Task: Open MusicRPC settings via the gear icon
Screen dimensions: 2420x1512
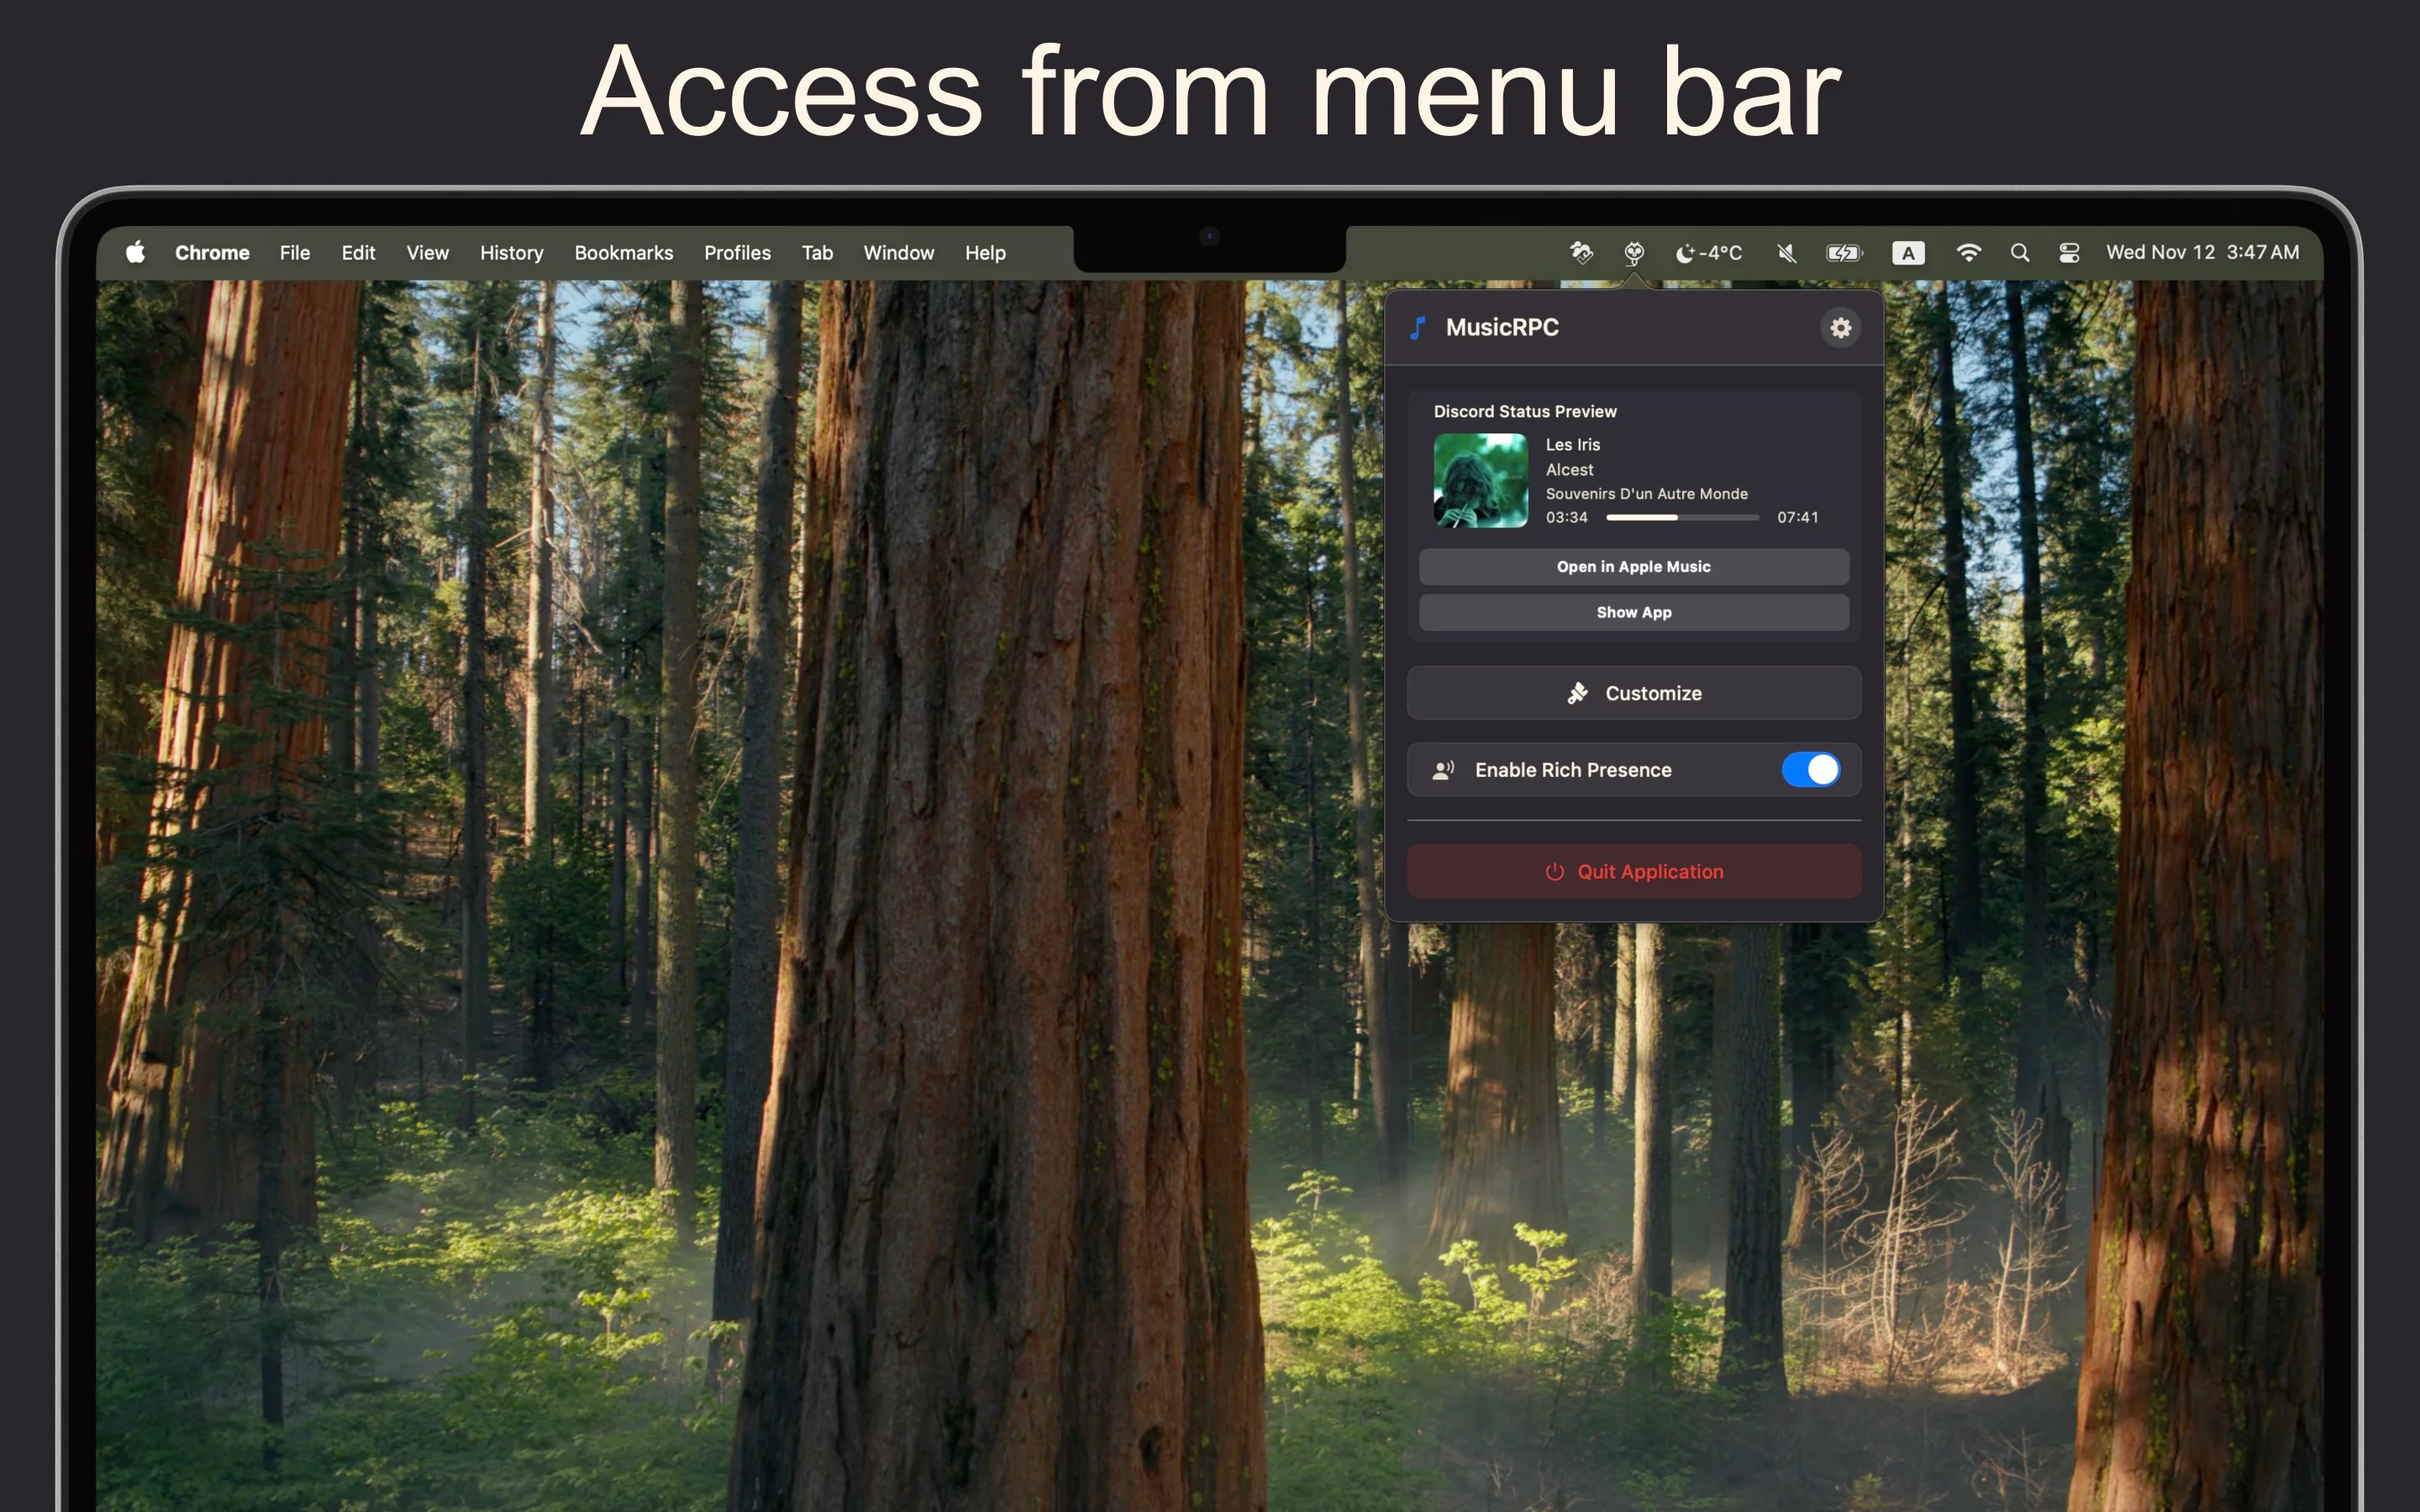Action: (x=1841, y=327)
